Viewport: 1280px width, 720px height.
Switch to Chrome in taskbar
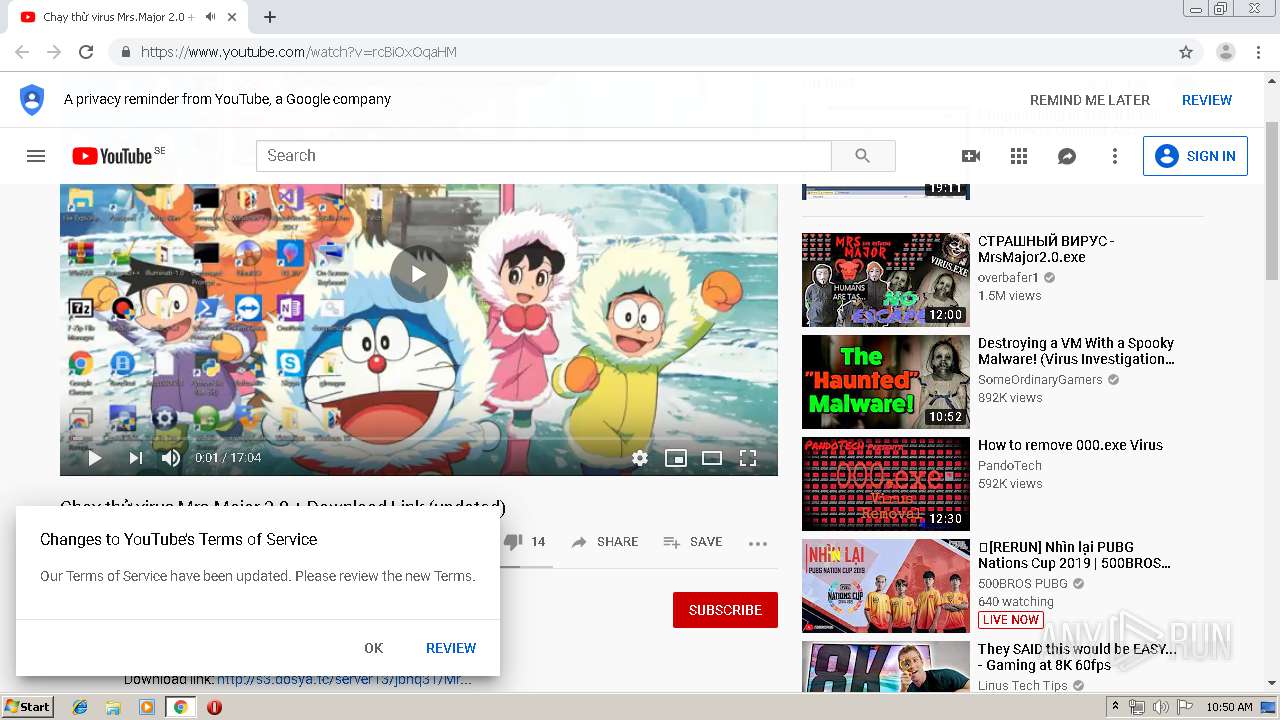point(180,707)
